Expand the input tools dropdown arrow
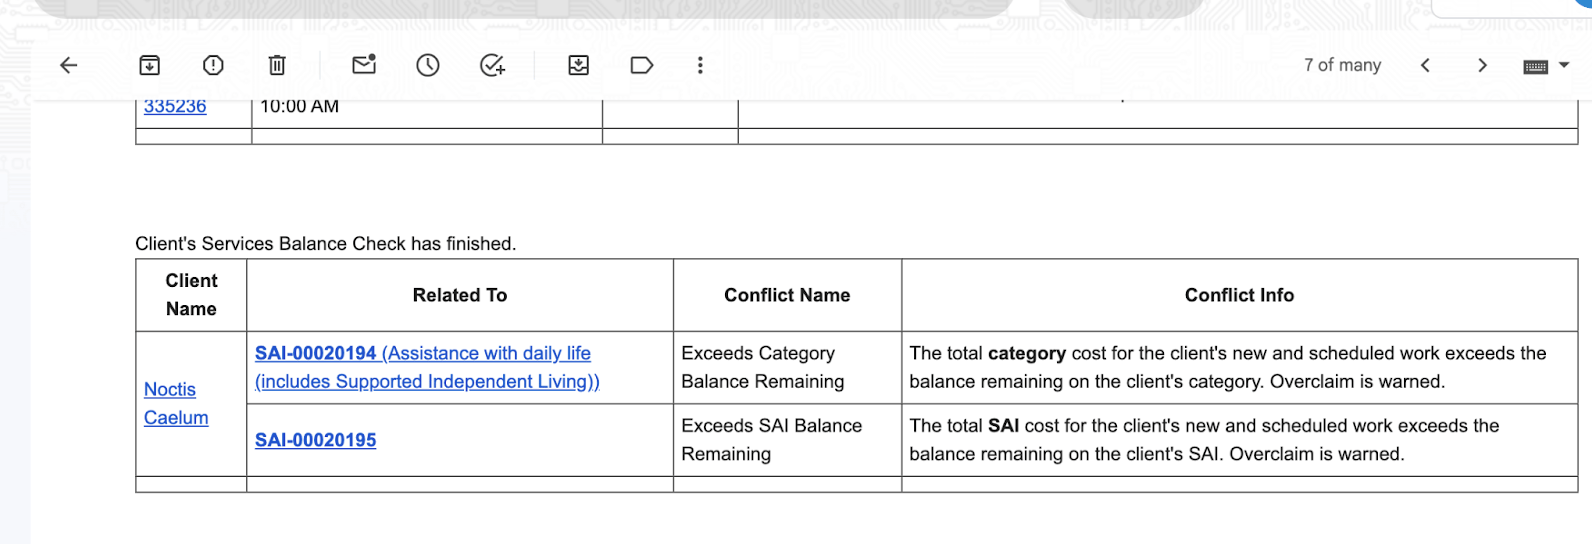Screen dimensions: 1592x544 click(x=1565, y=65)
